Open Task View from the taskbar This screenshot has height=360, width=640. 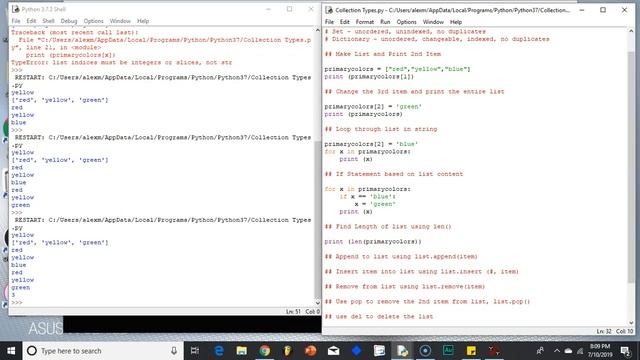[x=195, y=351]
